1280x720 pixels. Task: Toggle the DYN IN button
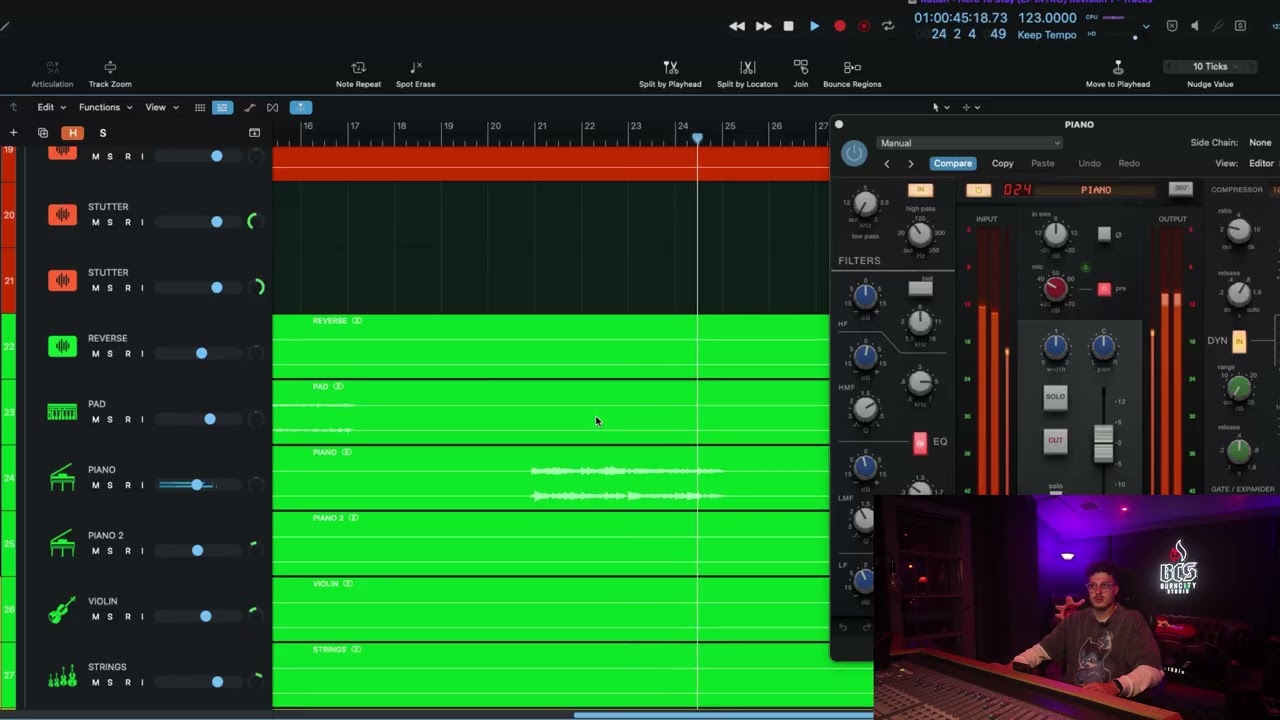1239,342
